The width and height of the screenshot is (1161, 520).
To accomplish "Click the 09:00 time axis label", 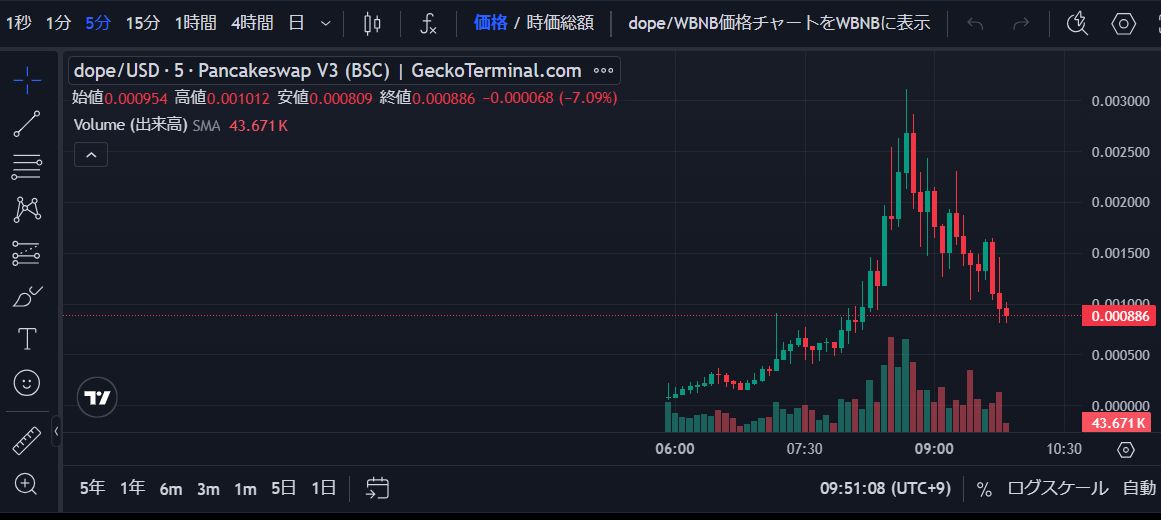I will [934, 449].
